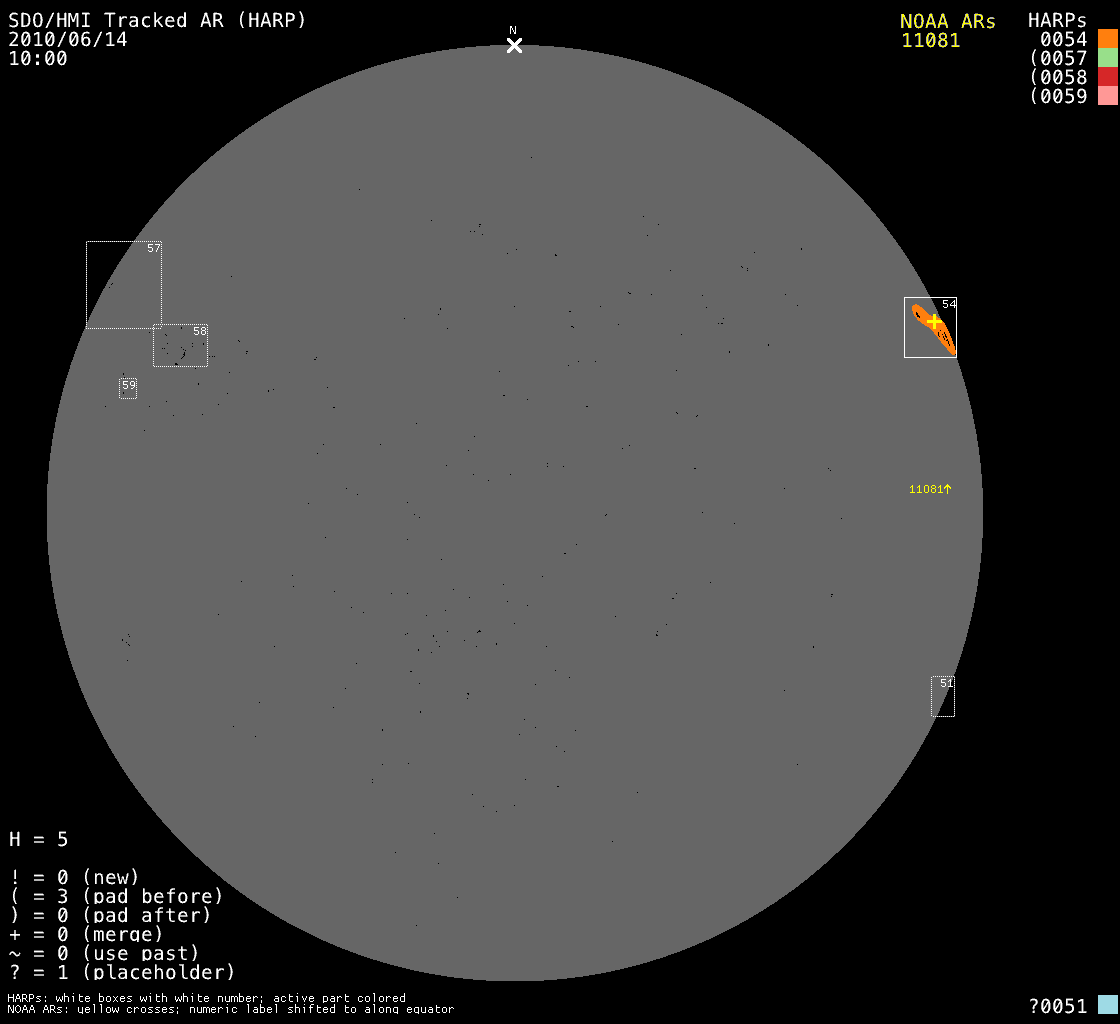Click the 10:00 time text
Image resolution: width=1120 pixels, height=1024 pixels.
38,58
